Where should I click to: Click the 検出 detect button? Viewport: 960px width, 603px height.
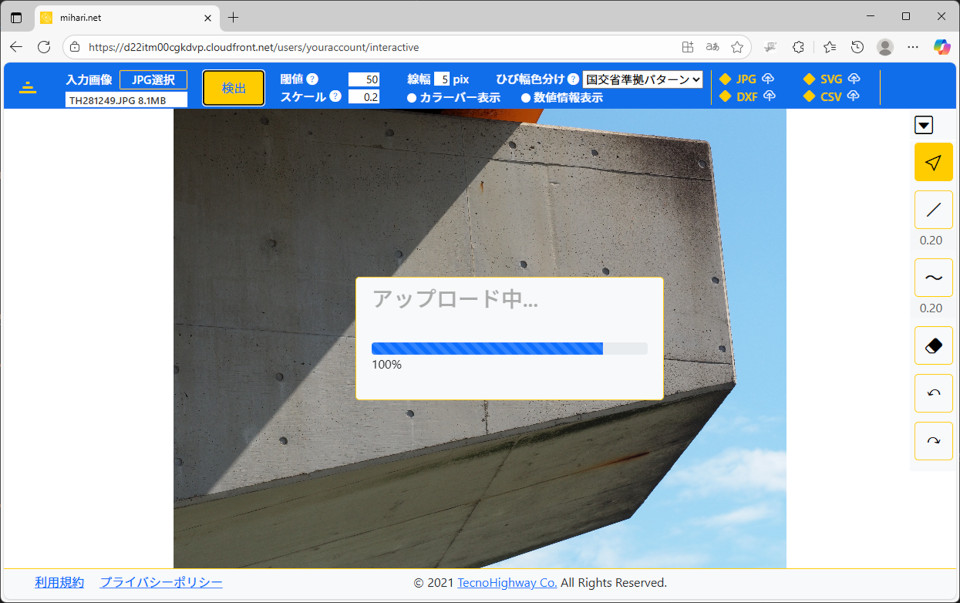click(x=233, y=88)
